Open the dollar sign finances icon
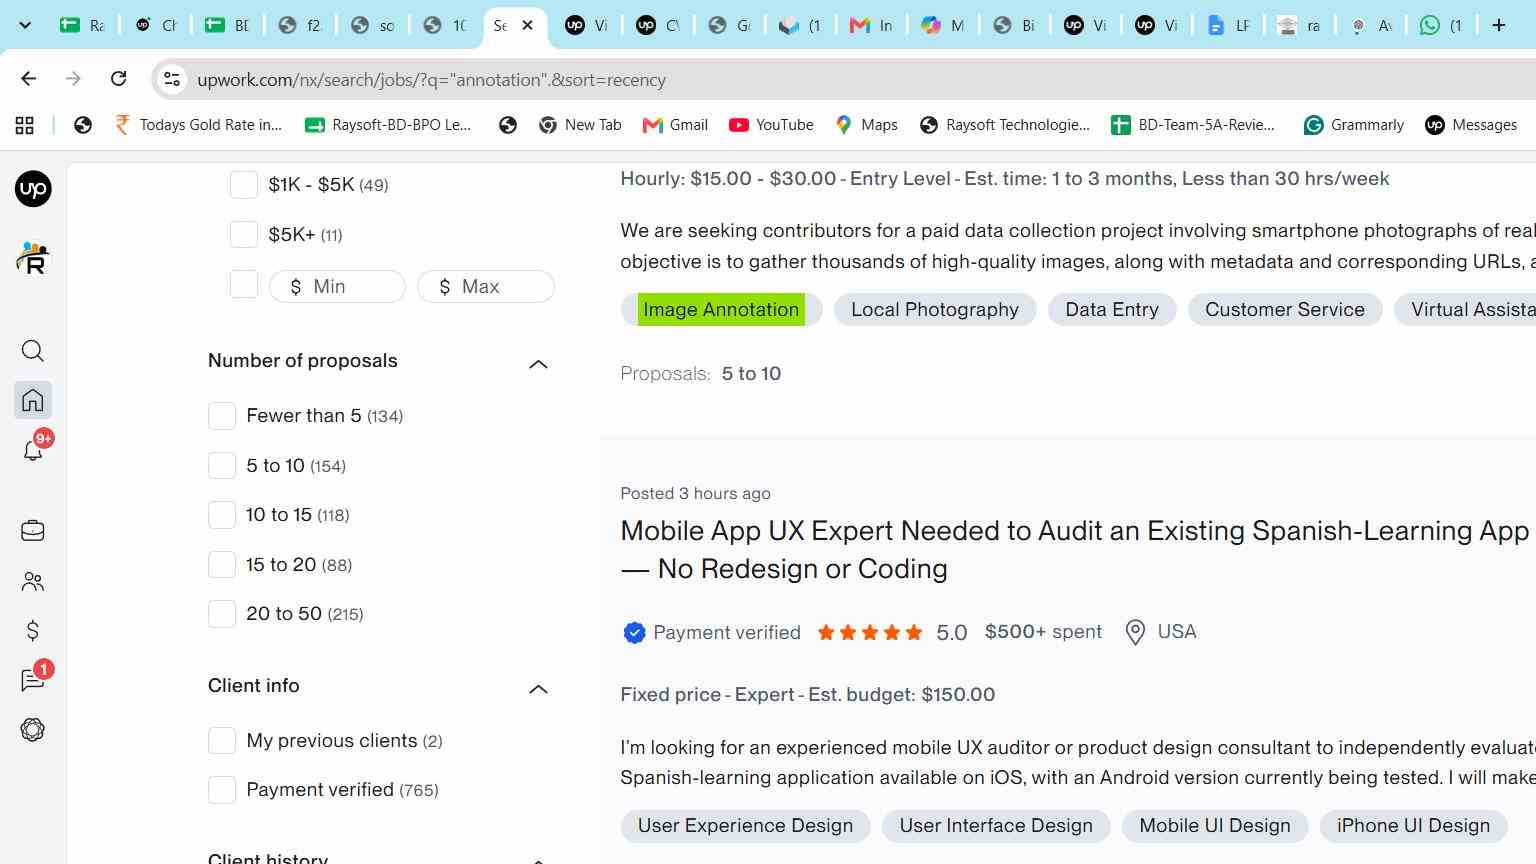1536x864 pixels. coord(33,631)
